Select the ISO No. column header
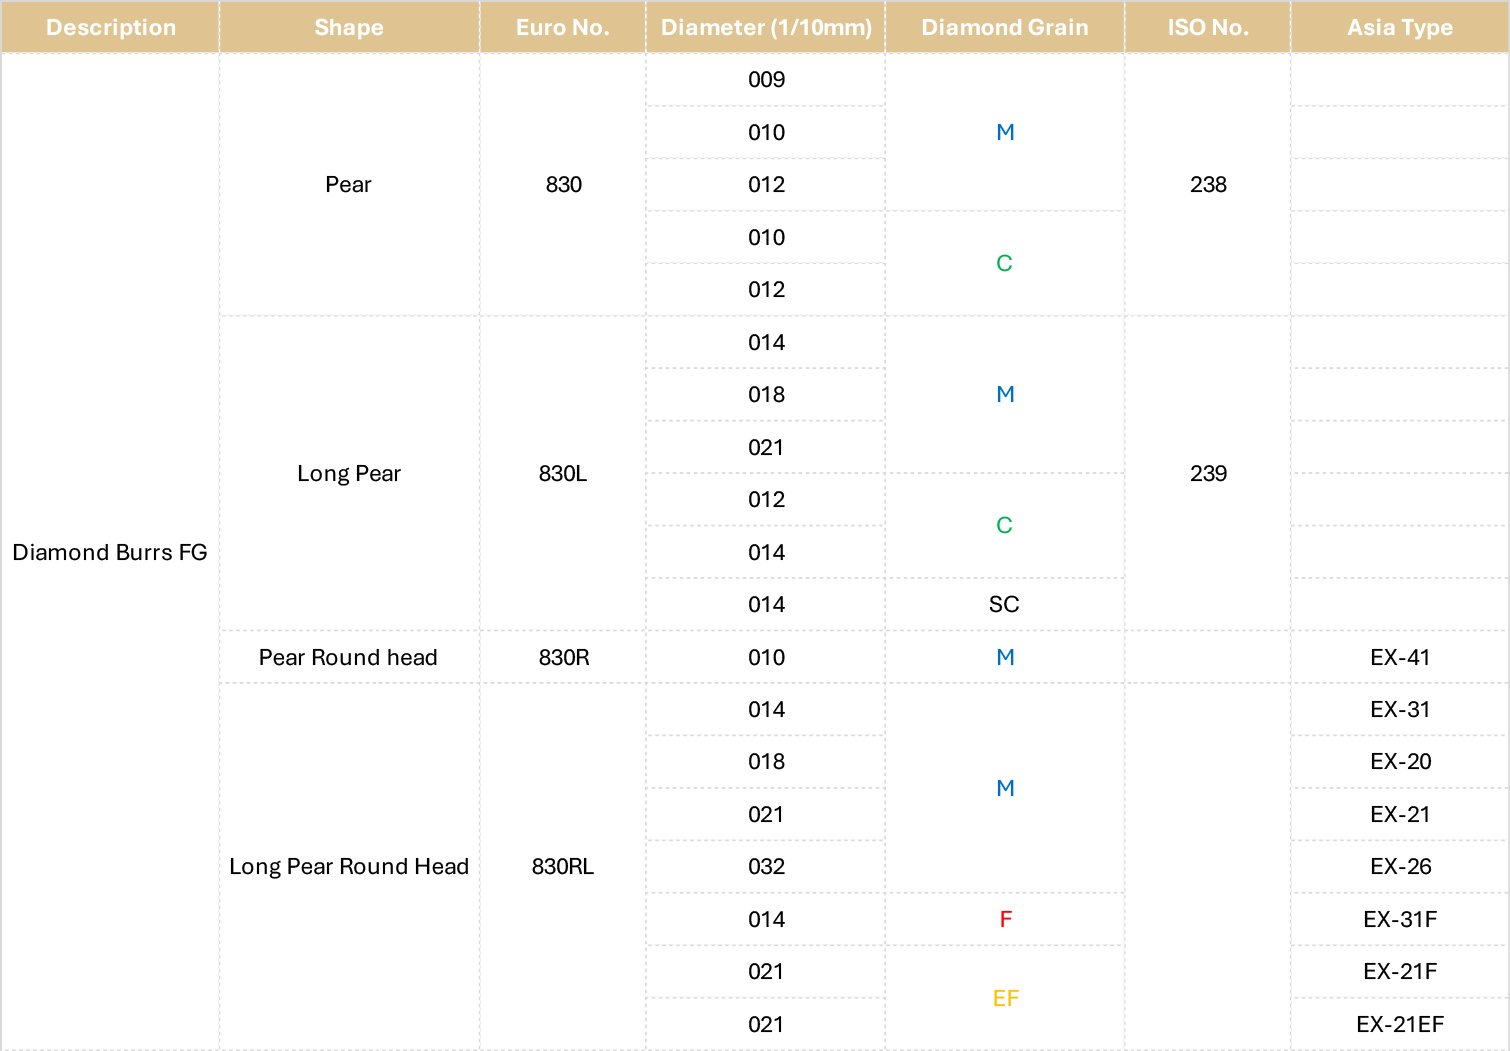This screenshot has height=1051, width=1510. pos(1208,27)
